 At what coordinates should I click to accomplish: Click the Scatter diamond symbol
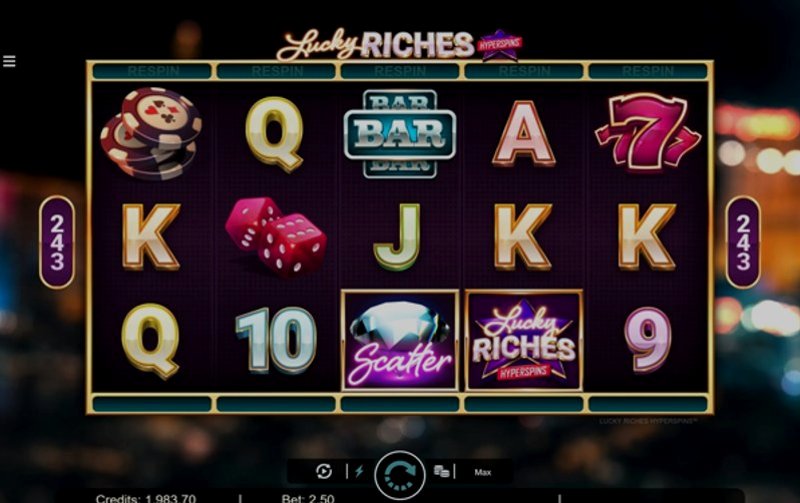(400, 340)
